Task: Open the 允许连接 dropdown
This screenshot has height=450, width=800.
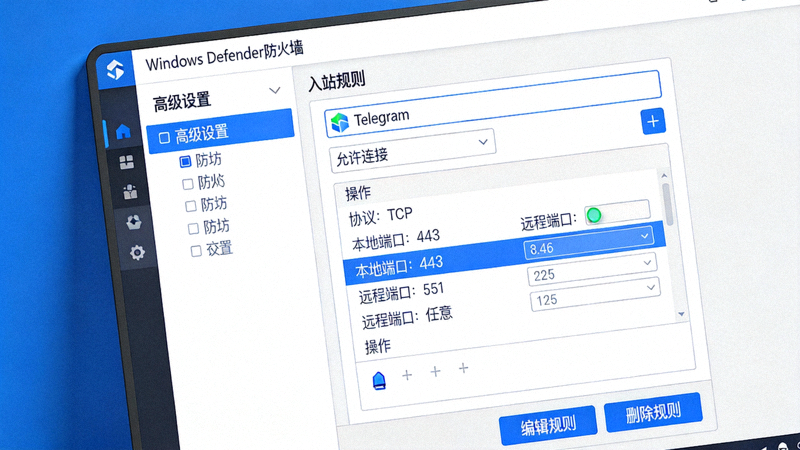Action: [413, 149]
